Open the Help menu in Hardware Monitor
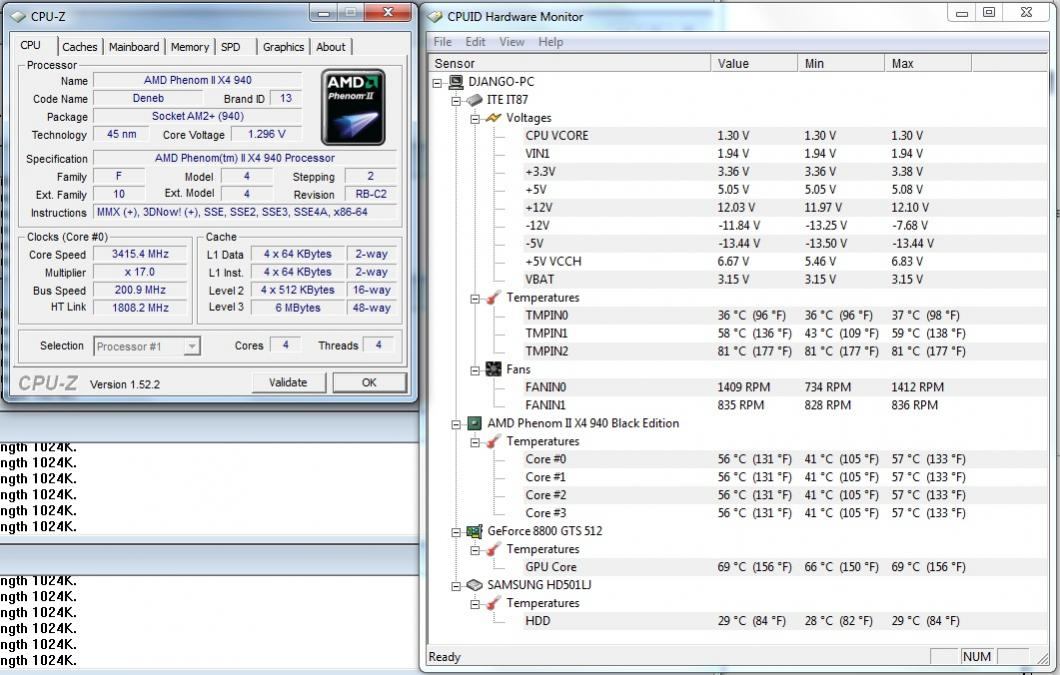 [550, 42]
